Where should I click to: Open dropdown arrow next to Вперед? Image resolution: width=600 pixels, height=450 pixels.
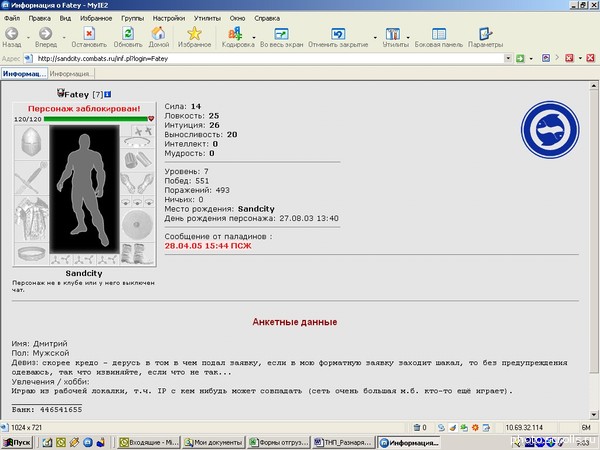pos(64,38)
